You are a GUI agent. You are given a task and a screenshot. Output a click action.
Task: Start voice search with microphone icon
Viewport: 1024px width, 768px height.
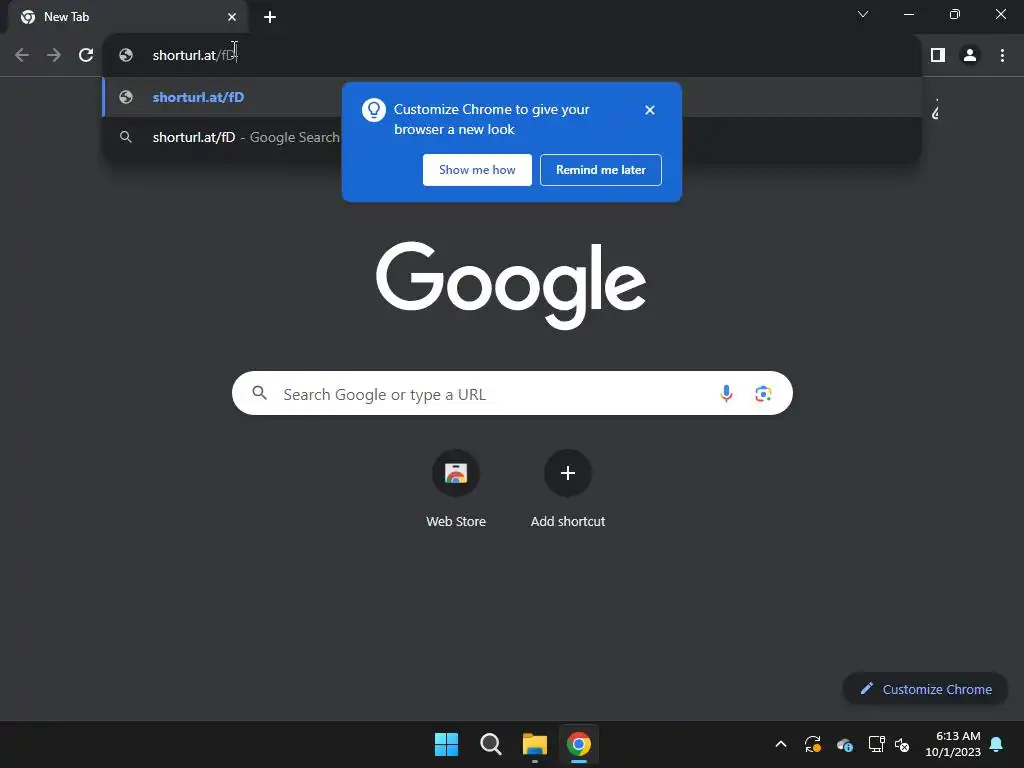coord(726,393)
